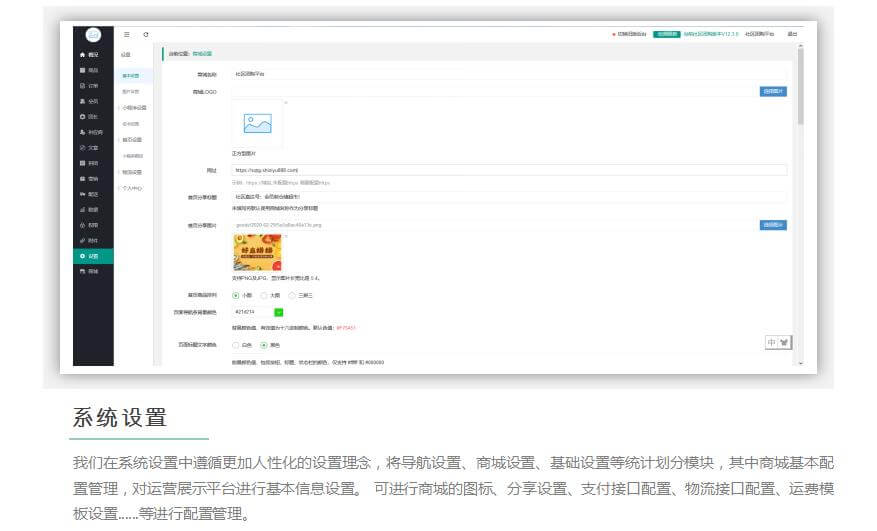Choose 白色 for title text color
This screenshot has height=531, width=877.
[236, 345]
